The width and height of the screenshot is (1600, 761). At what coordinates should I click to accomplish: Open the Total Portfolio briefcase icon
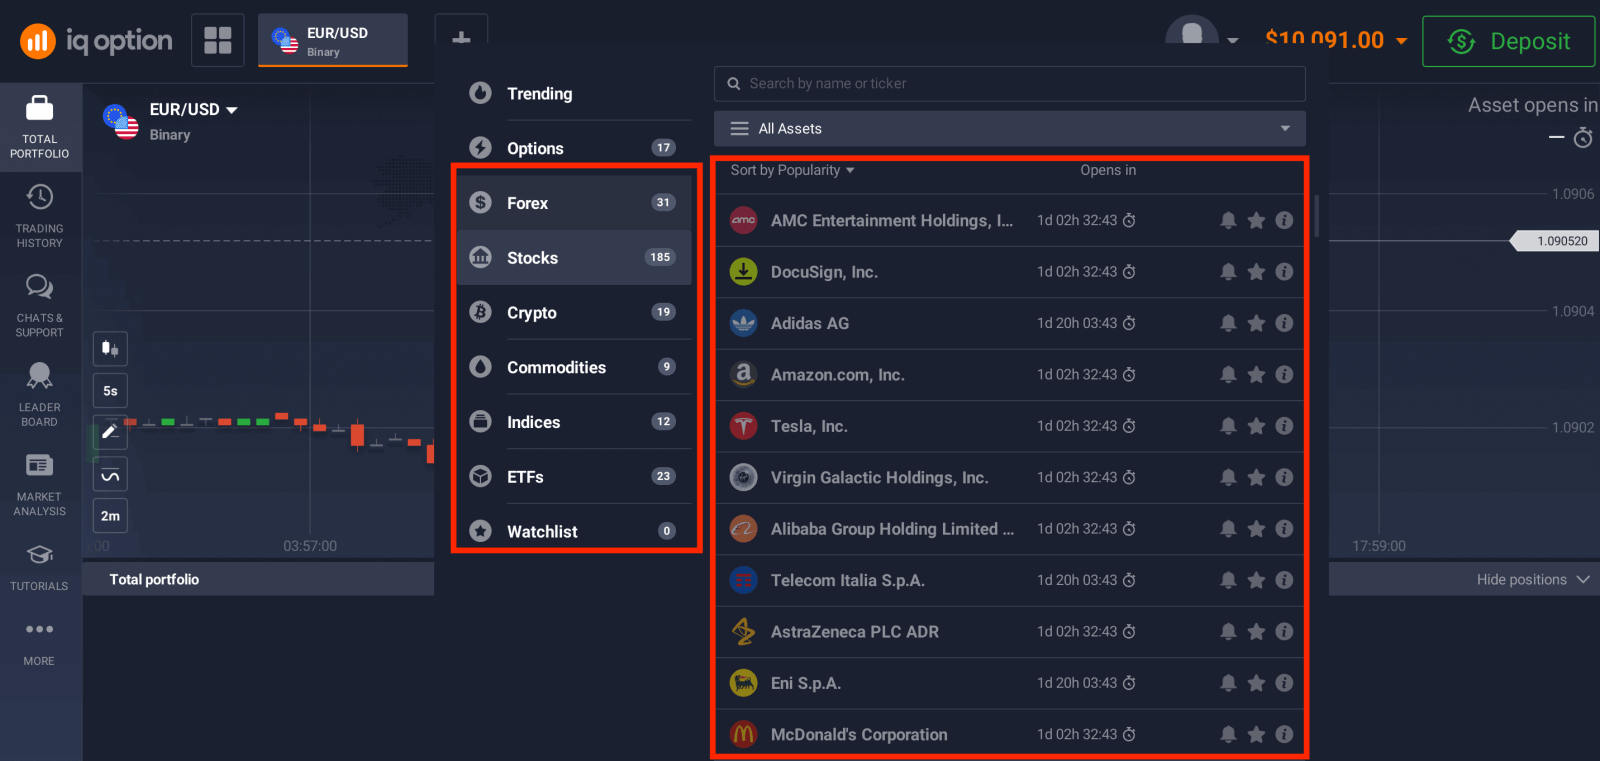pyautogui.click(x=40, y=107)
